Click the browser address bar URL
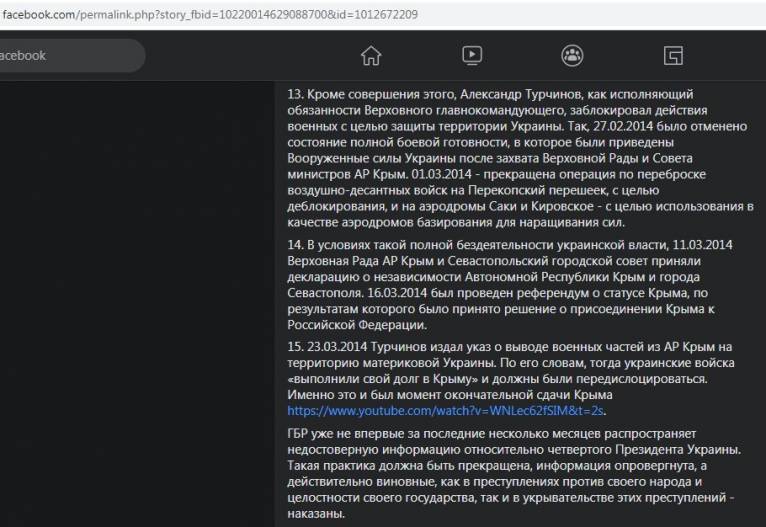Viewport: 766px width, 527px height. tap(210, 15)
